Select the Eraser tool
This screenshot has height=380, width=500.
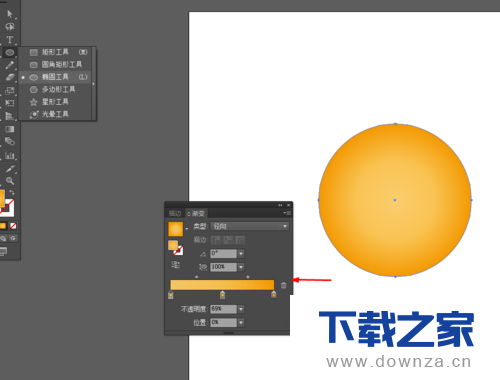point(10,77)
